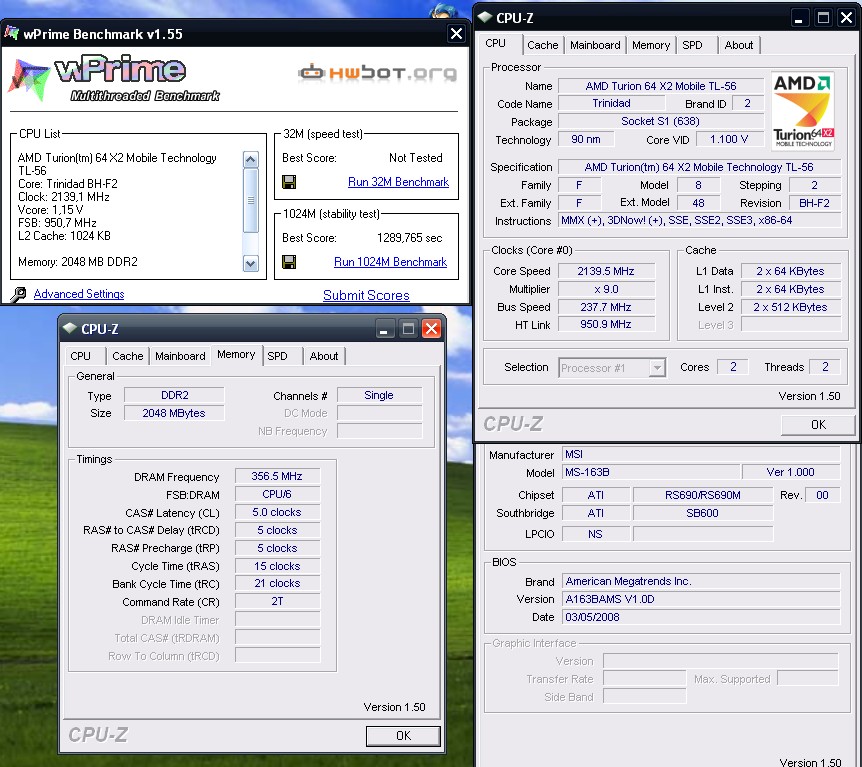Screen dimensions: 862x767
Task: Click the Southbridge SB600 field
Action: [x=703, y=513]
